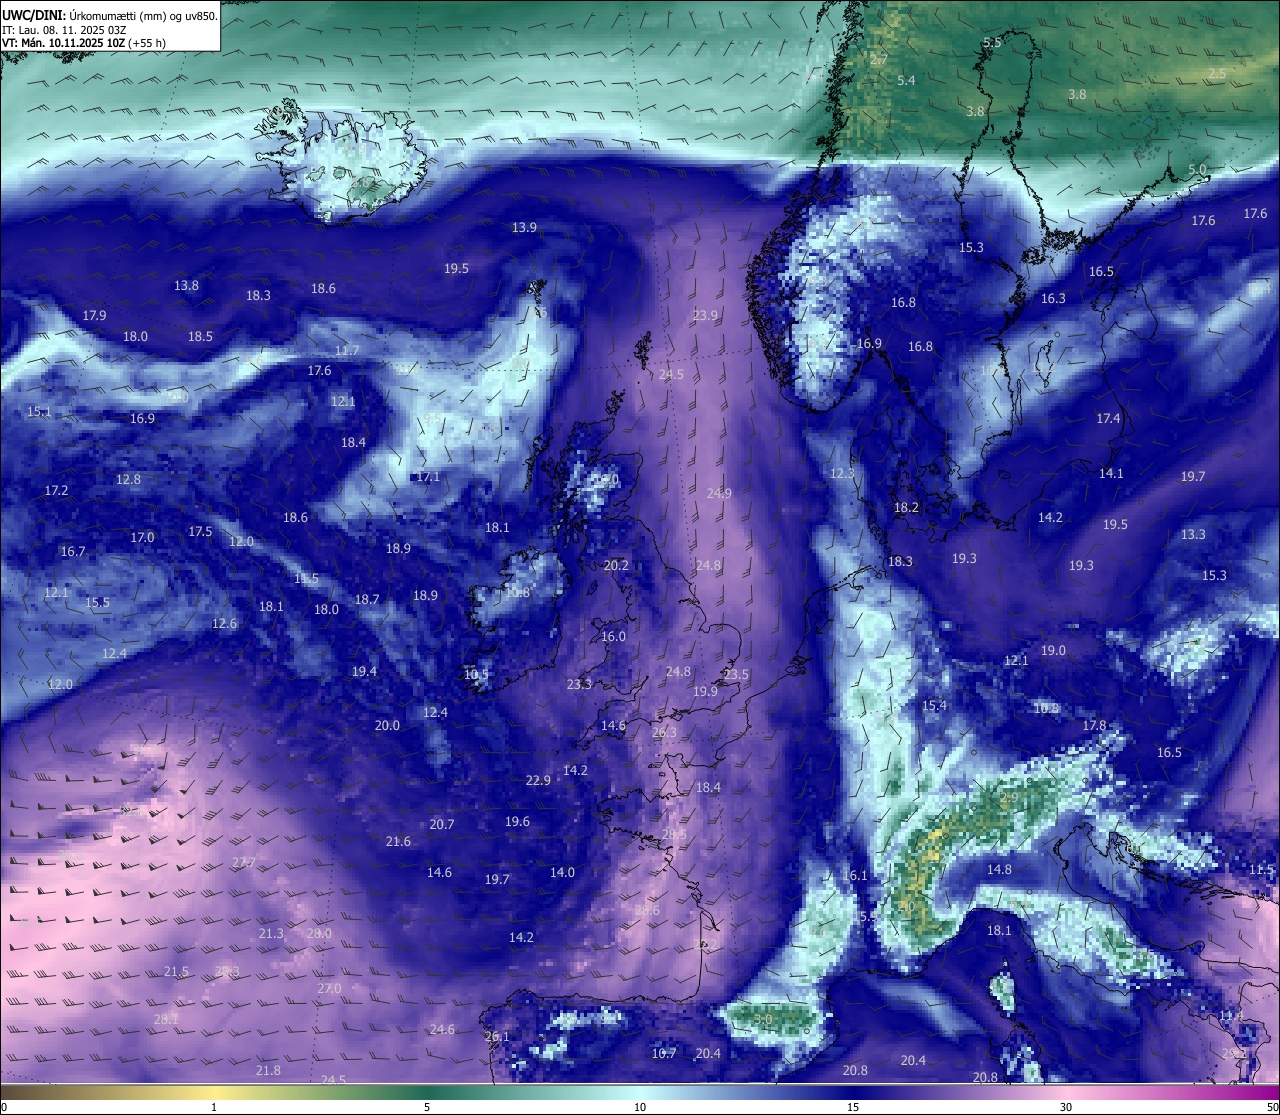Click the map value 18.5
The width and height of the screenshot is (1280, 1115).
(200, 336)
